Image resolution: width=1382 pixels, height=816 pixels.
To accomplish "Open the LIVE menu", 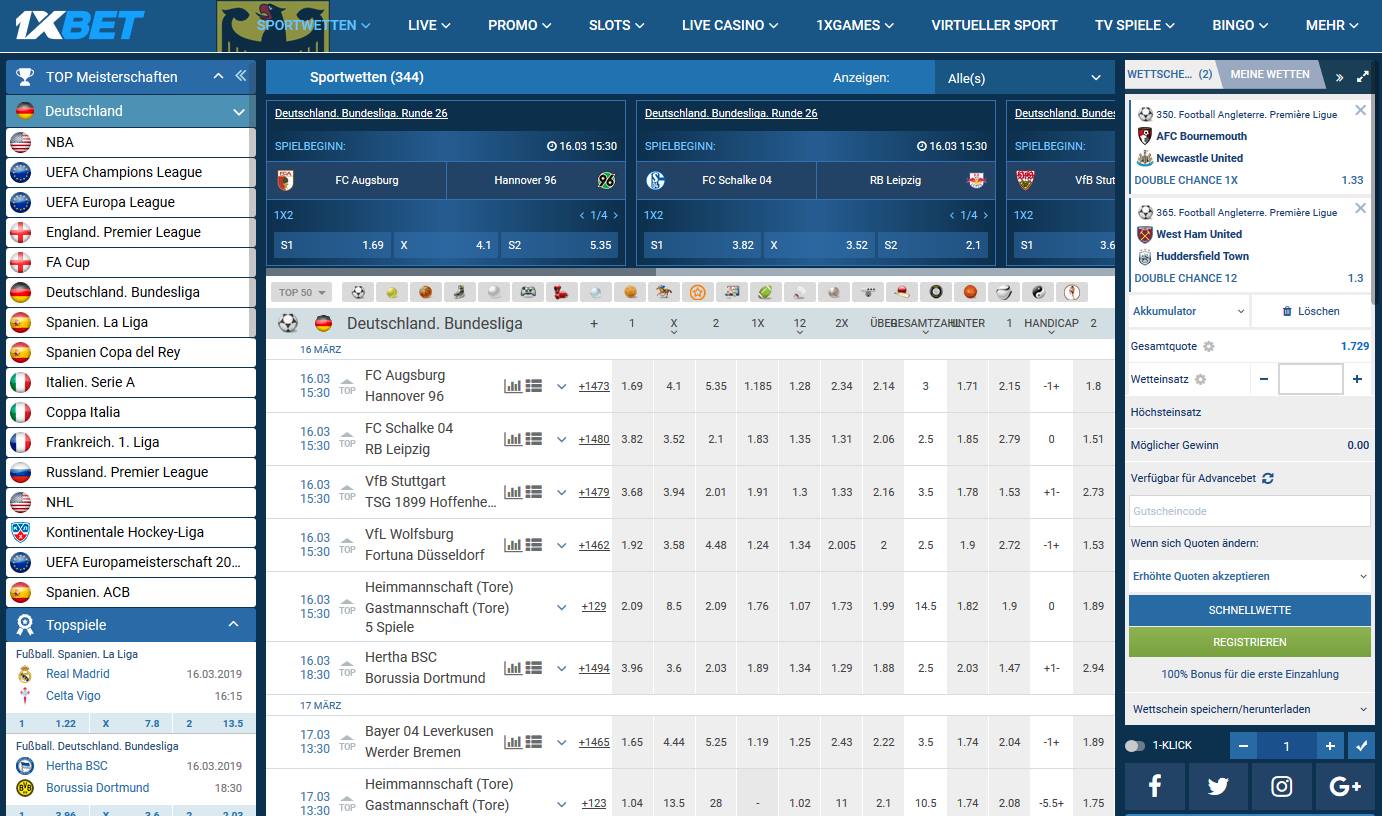I will click(429, 25).
